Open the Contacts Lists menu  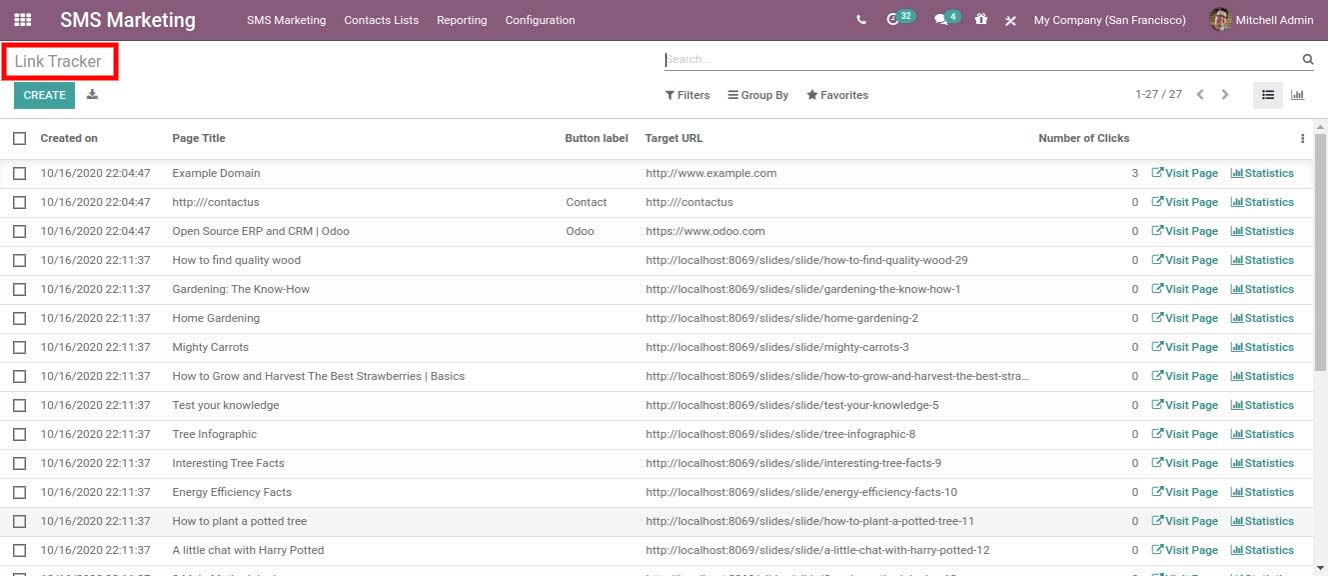[381, 20]
